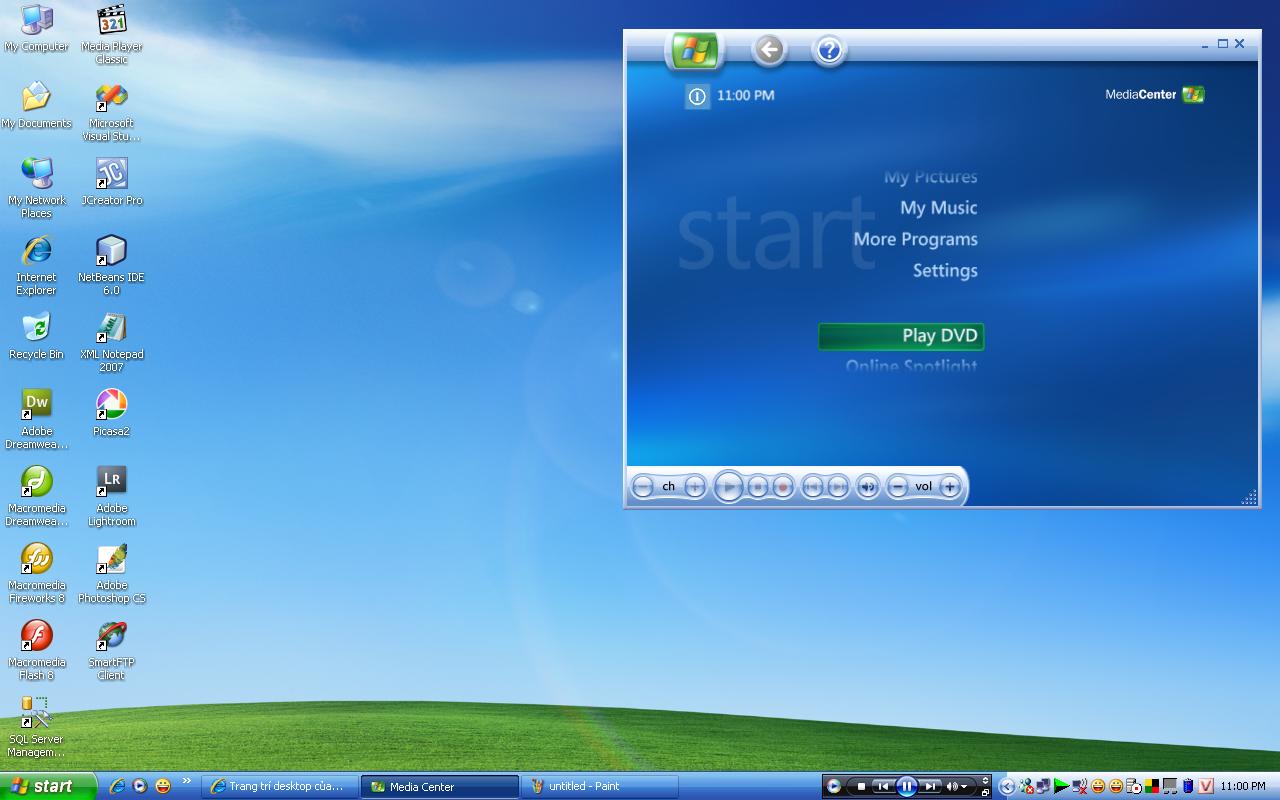Stop playback in taskbar media toolbar
The width and height of the screenshot is (1280, 800).
[x=861, y=786]
